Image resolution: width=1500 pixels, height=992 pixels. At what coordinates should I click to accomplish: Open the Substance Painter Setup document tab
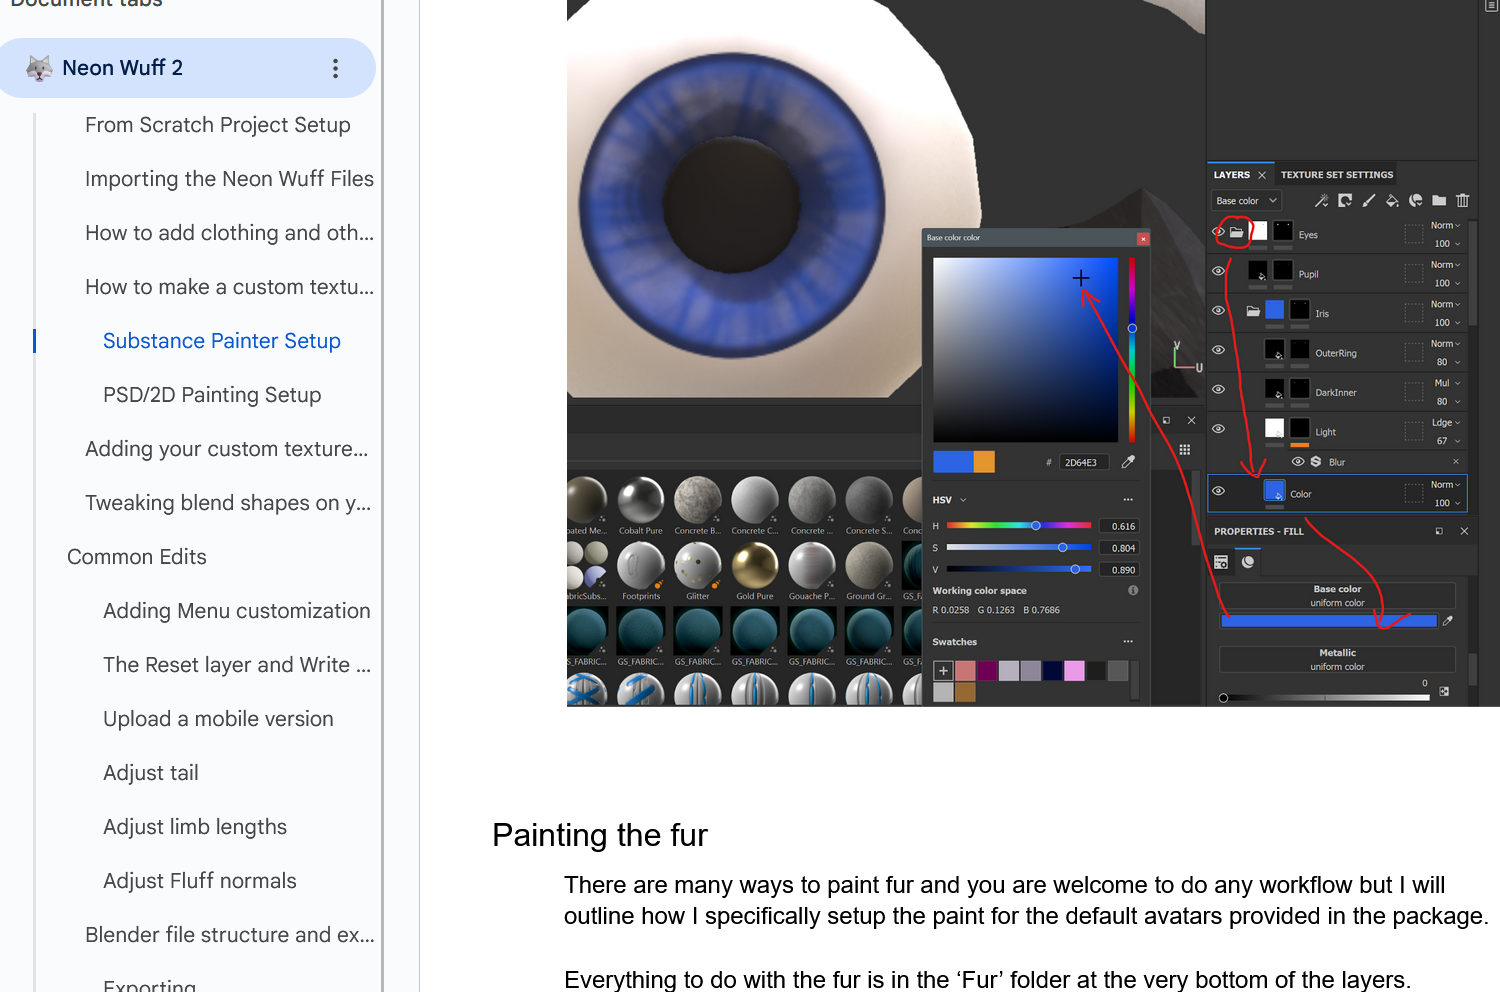coord(221,341)
